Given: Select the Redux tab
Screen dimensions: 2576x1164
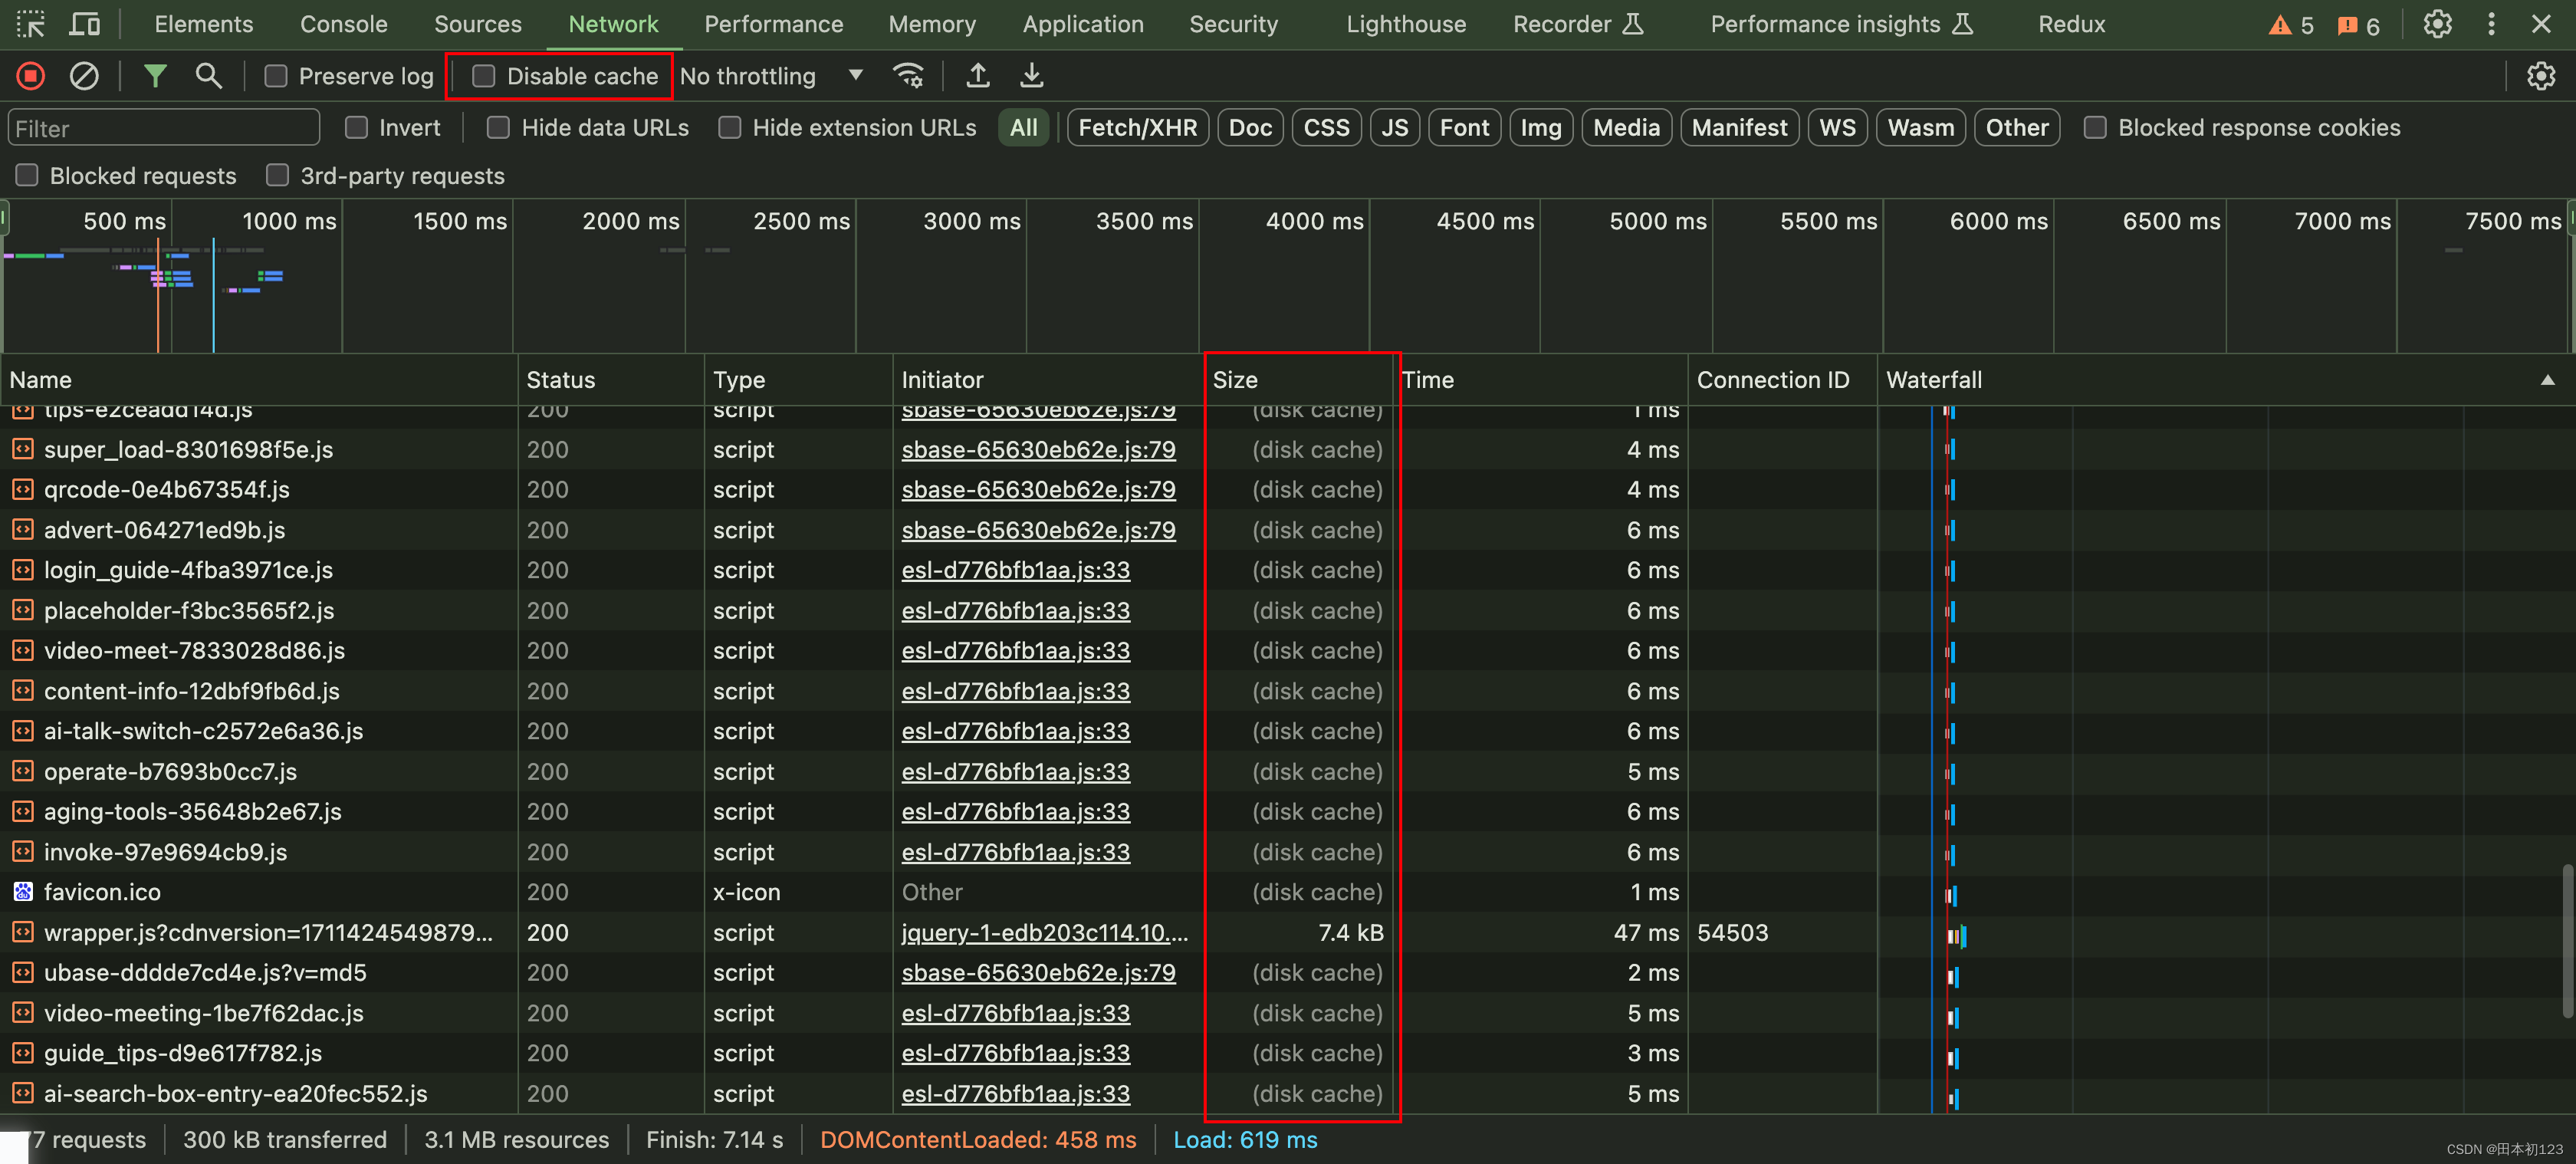Looking at the screenshot, I should [x=2071, y=24].
